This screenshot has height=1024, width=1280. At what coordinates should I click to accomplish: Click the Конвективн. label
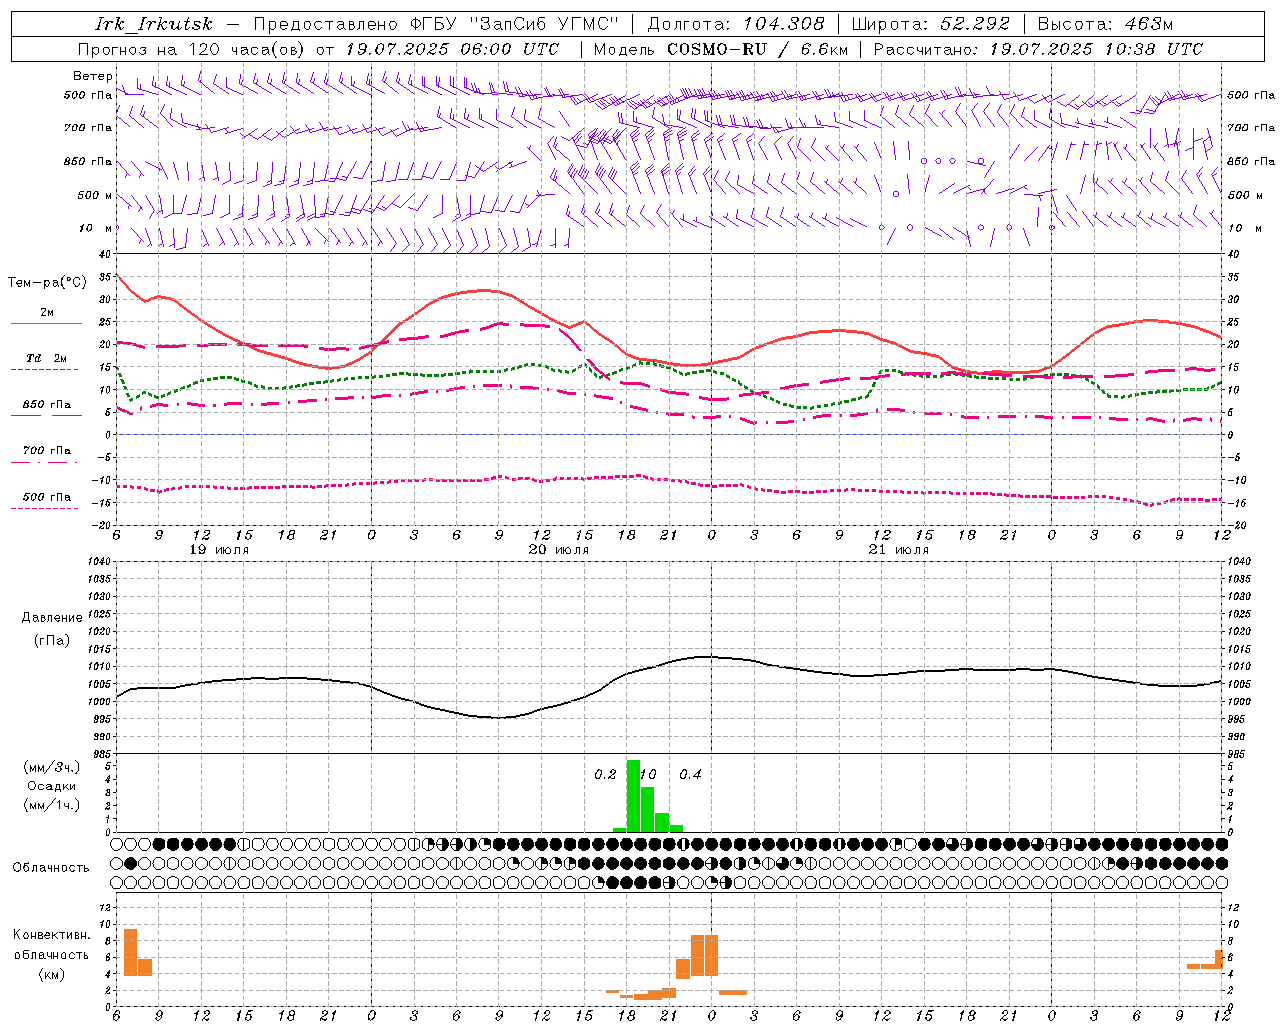click(x=52, y=935)
